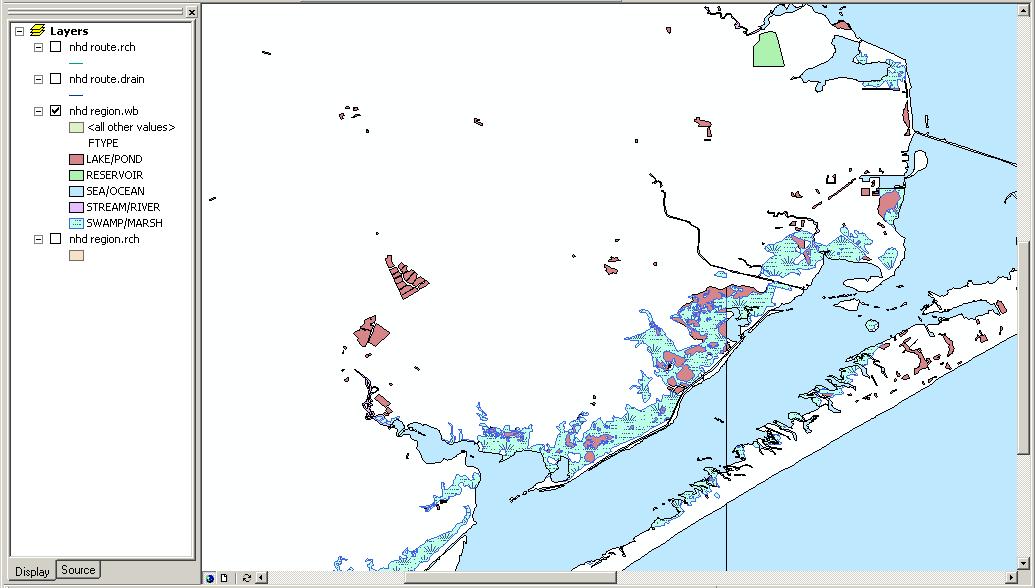
Task: Collapse the nhd region.wb legend
Action: coord(38,111)
